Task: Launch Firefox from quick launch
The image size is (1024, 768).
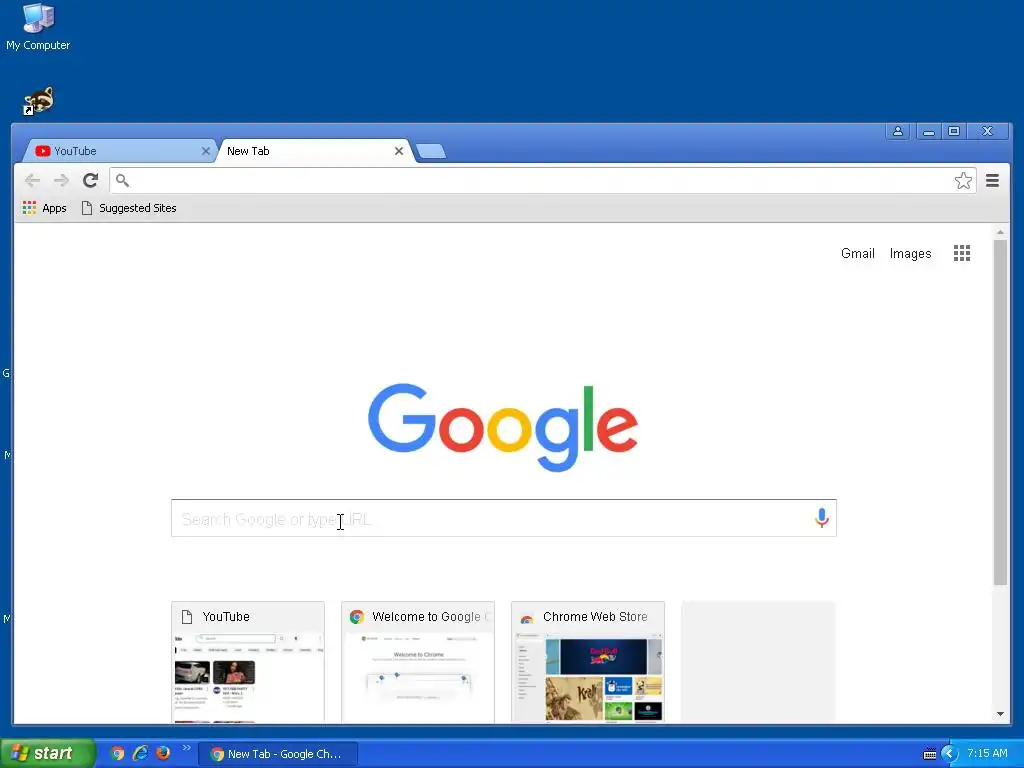Action: click(x=163, y=754)
